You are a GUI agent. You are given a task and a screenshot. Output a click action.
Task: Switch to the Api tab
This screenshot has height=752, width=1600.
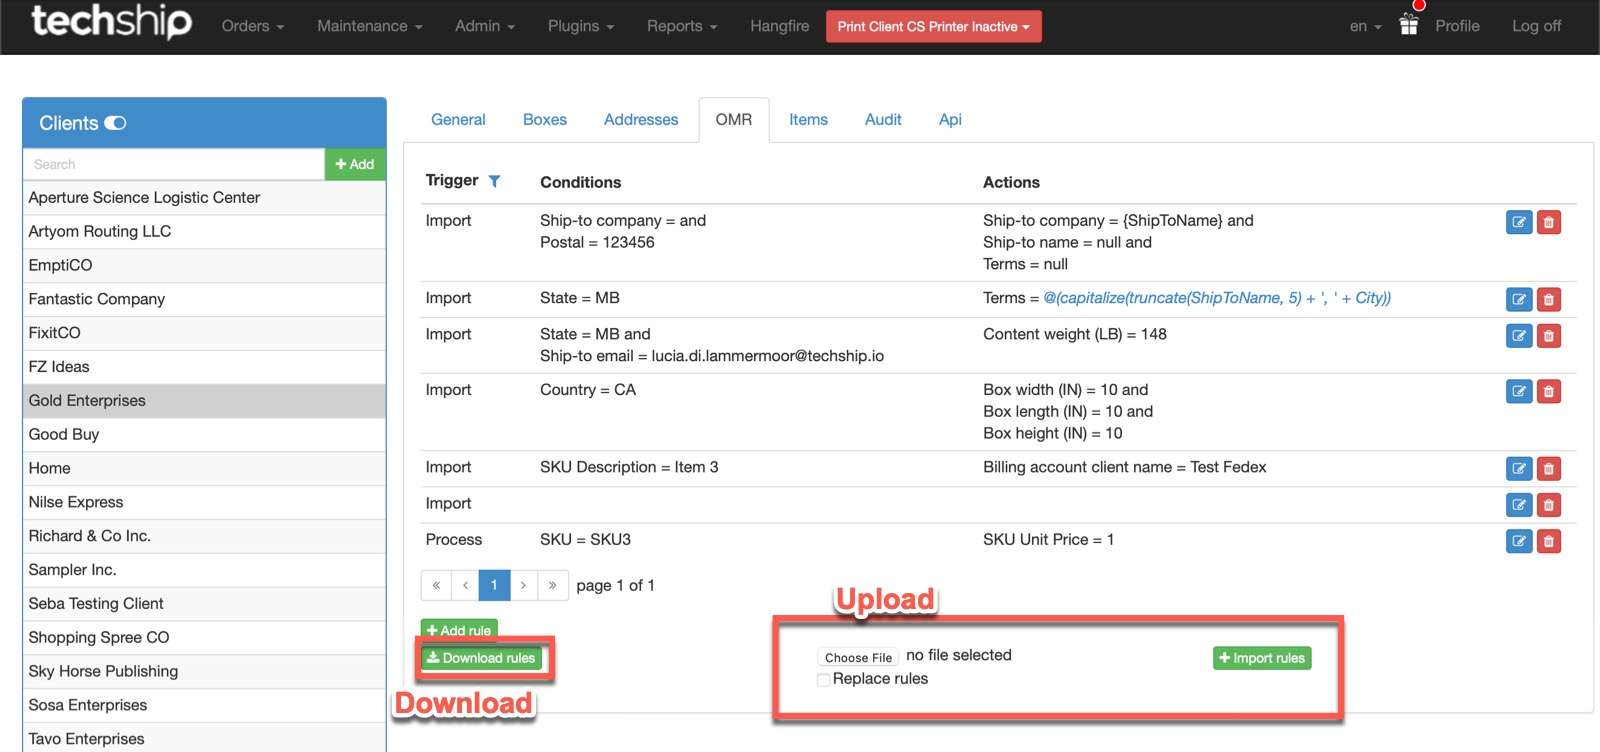click(950, 119)
